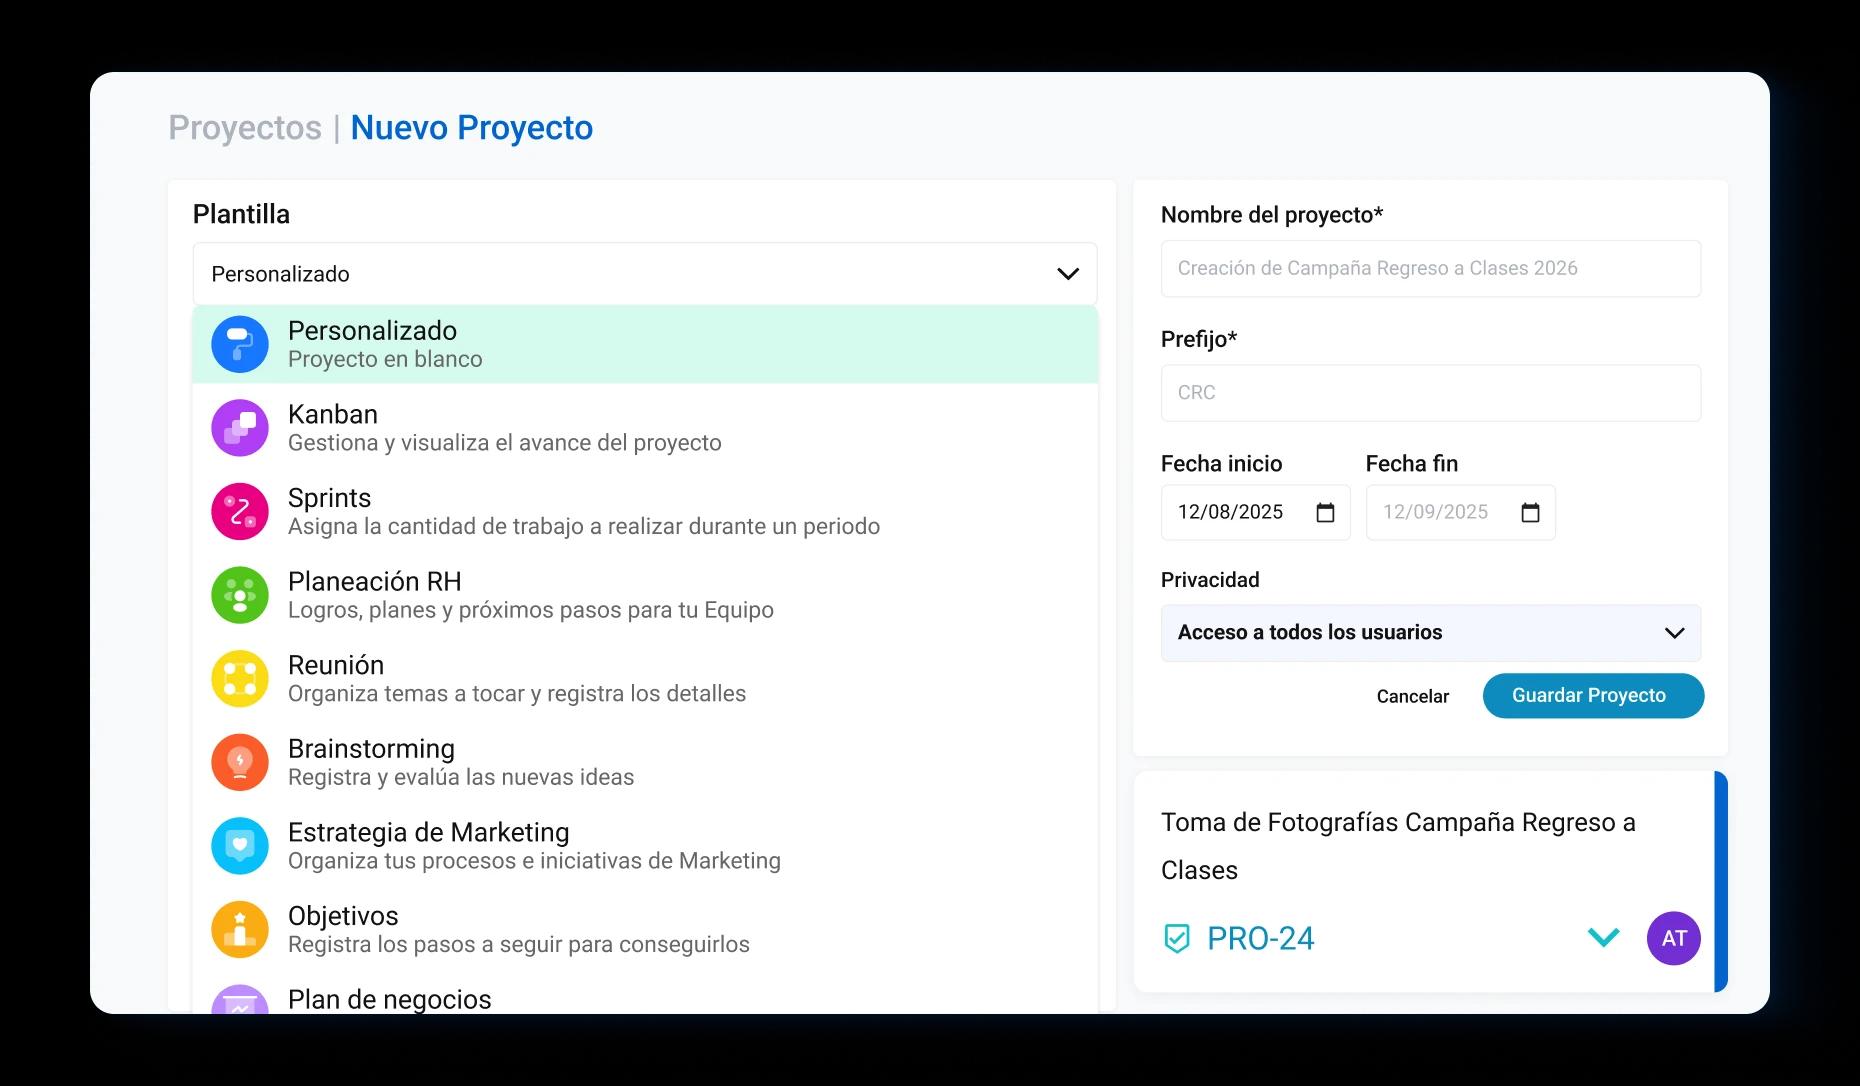Screen dimensions: 1860x1086
Task: Collapse the Plantilla dropdown chevron
Action: tap(1068, 274)
